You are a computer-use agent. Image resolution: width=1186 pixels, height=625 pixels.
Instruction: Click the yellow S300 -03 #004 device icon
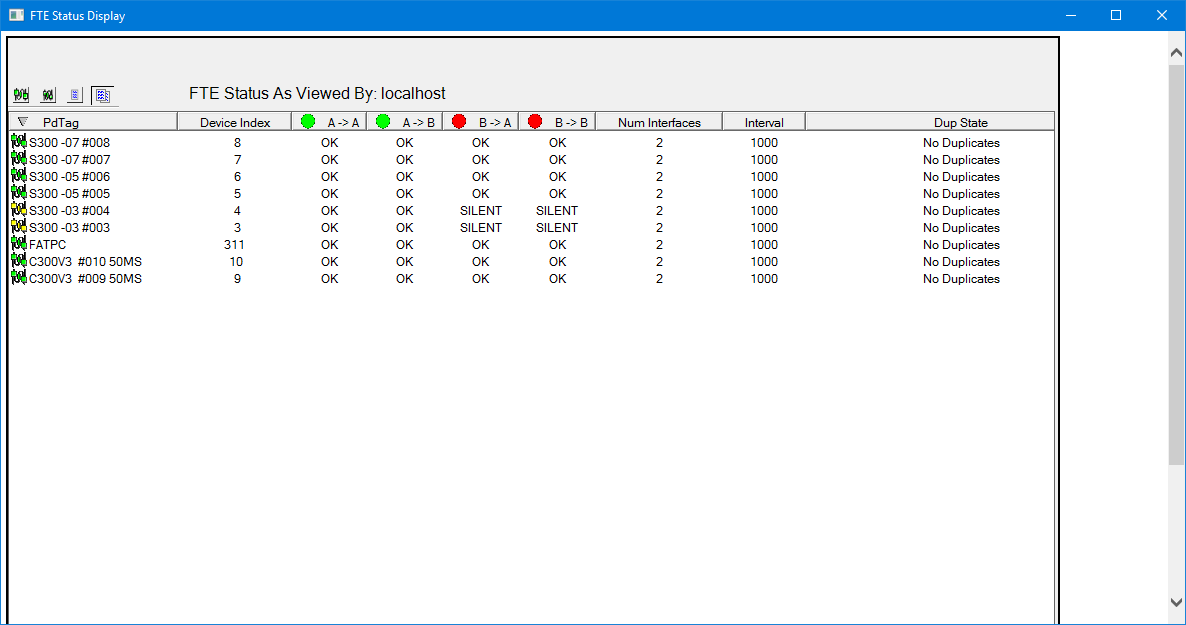pos(18,210)
